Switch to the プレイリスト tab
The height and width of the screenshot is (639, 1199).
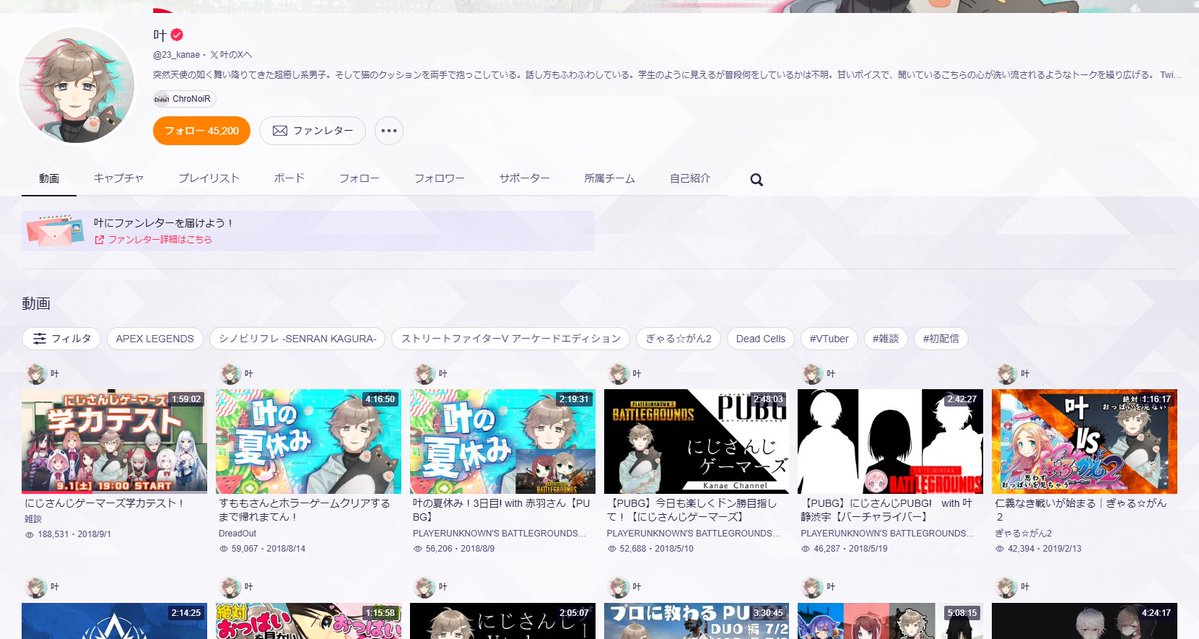(209, 178)
